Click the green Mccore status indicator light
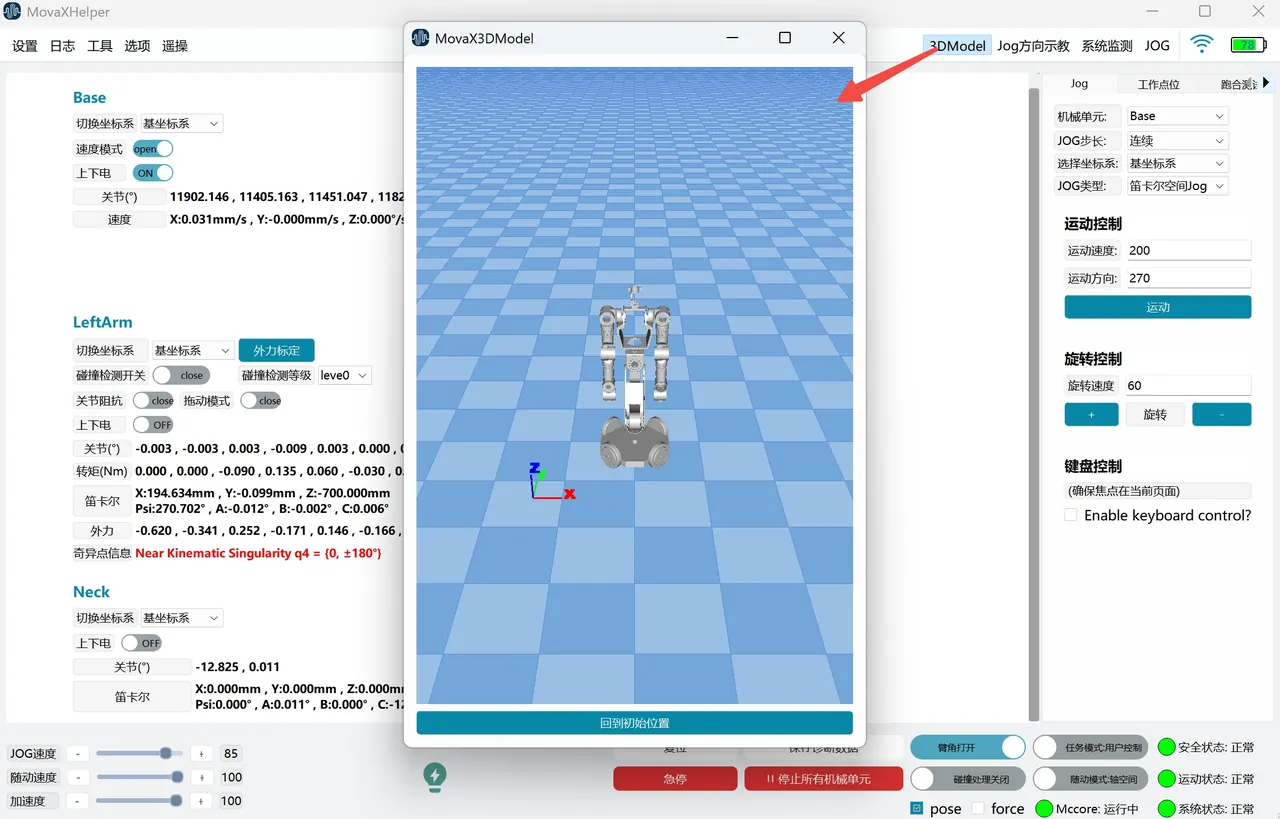The image size is (1280, 819). pos(1044,808)
